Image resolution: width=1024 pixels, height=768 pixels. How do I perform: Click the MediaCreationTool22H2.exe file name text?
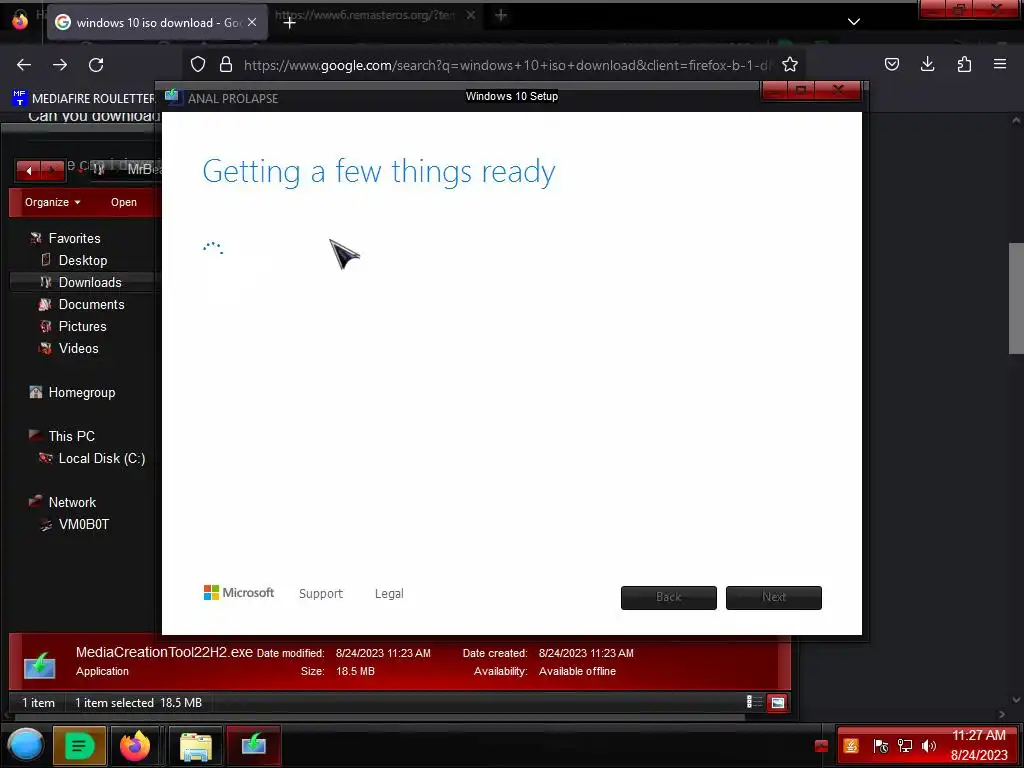164,652
